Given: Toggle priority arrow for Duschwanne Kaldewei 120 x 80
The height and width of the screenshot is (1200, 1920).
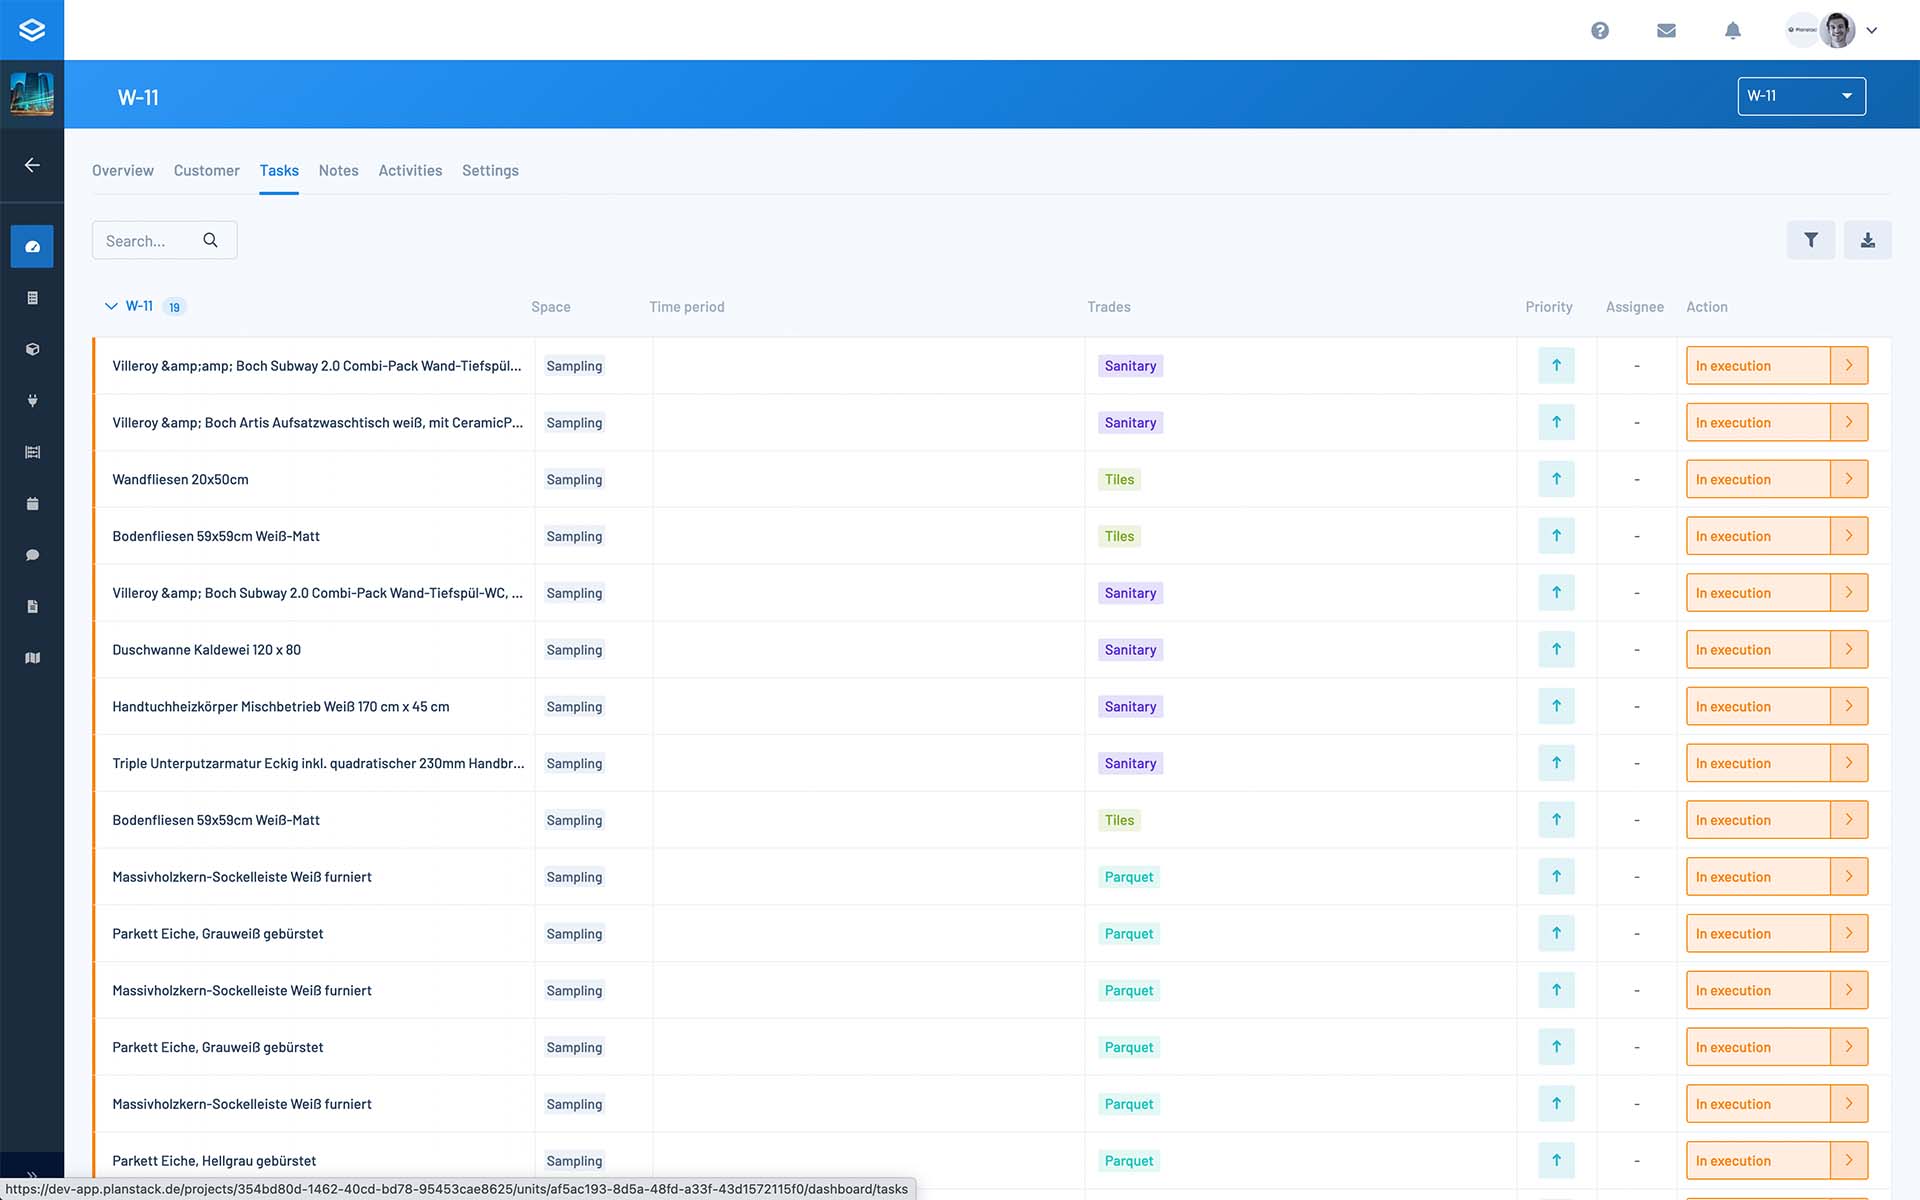Looking at the screenshot, I should click(x=1556, y=649).
